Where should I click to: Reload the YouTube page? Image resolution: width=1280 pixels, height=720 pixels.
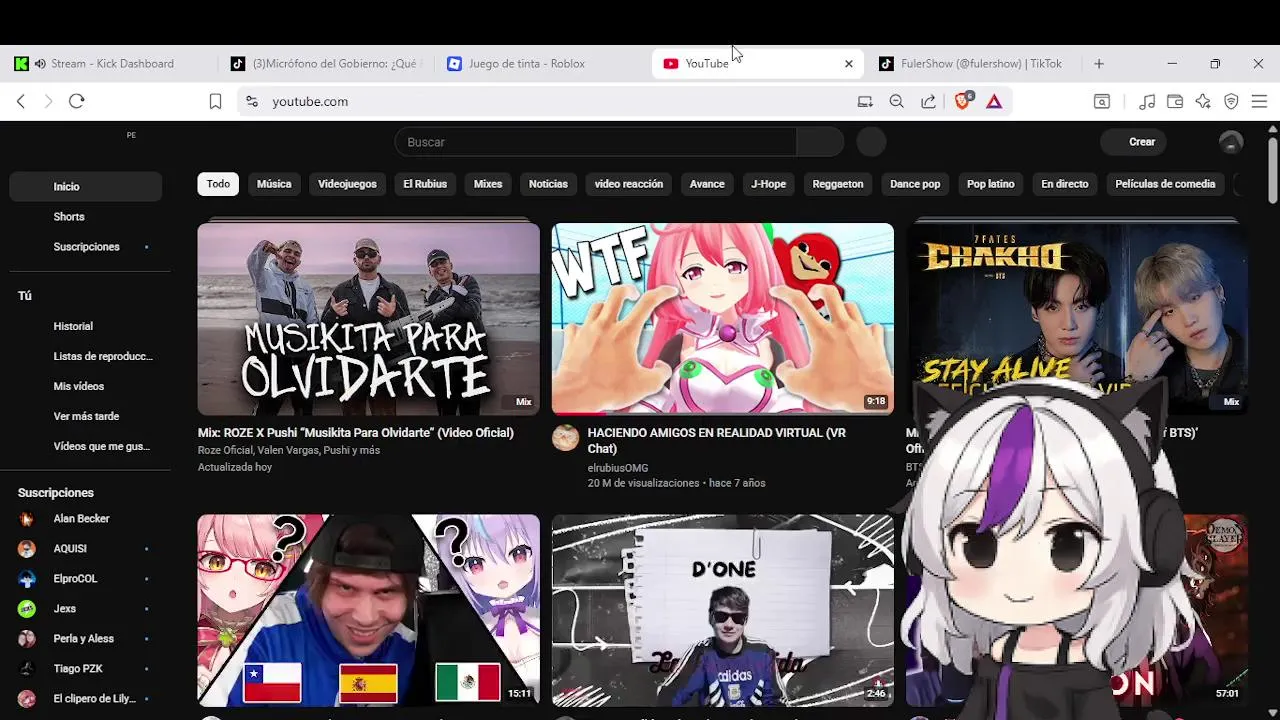[x=77, y=101]
